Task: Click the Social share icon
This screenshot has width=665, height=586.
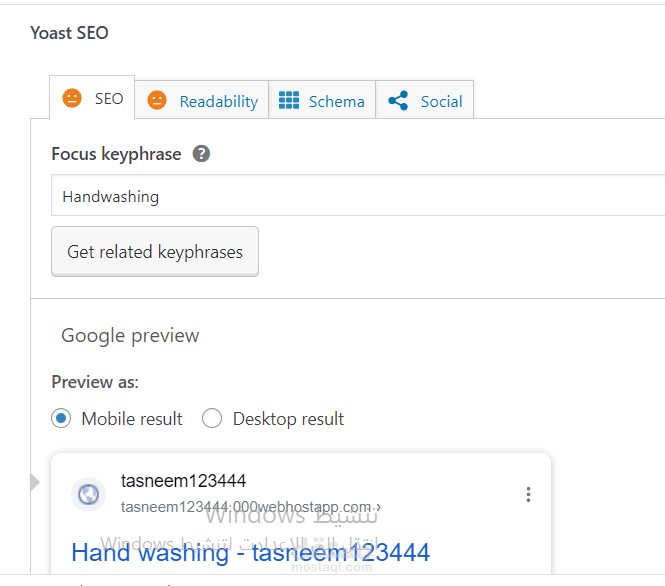Action: [398, 101]
